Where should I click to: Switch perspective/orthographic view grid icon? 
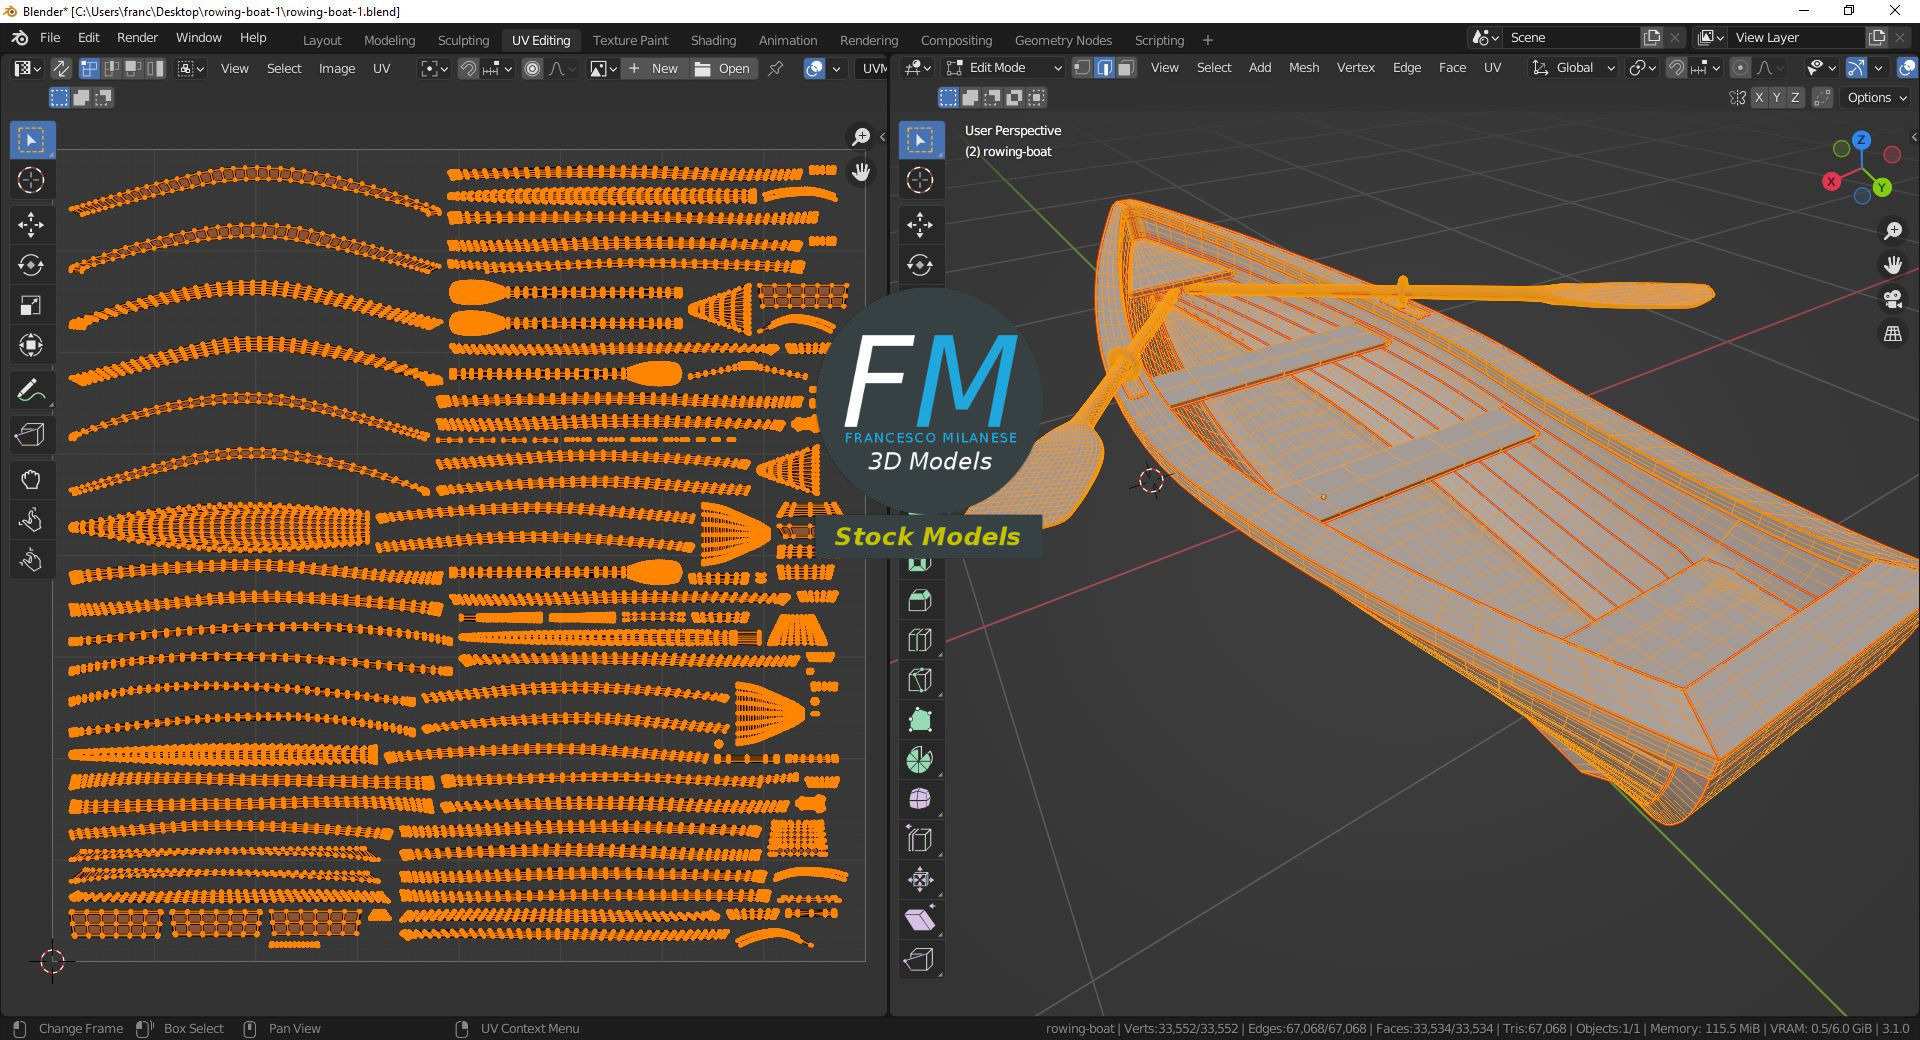pyautogui.click(x=1892, y=334)
